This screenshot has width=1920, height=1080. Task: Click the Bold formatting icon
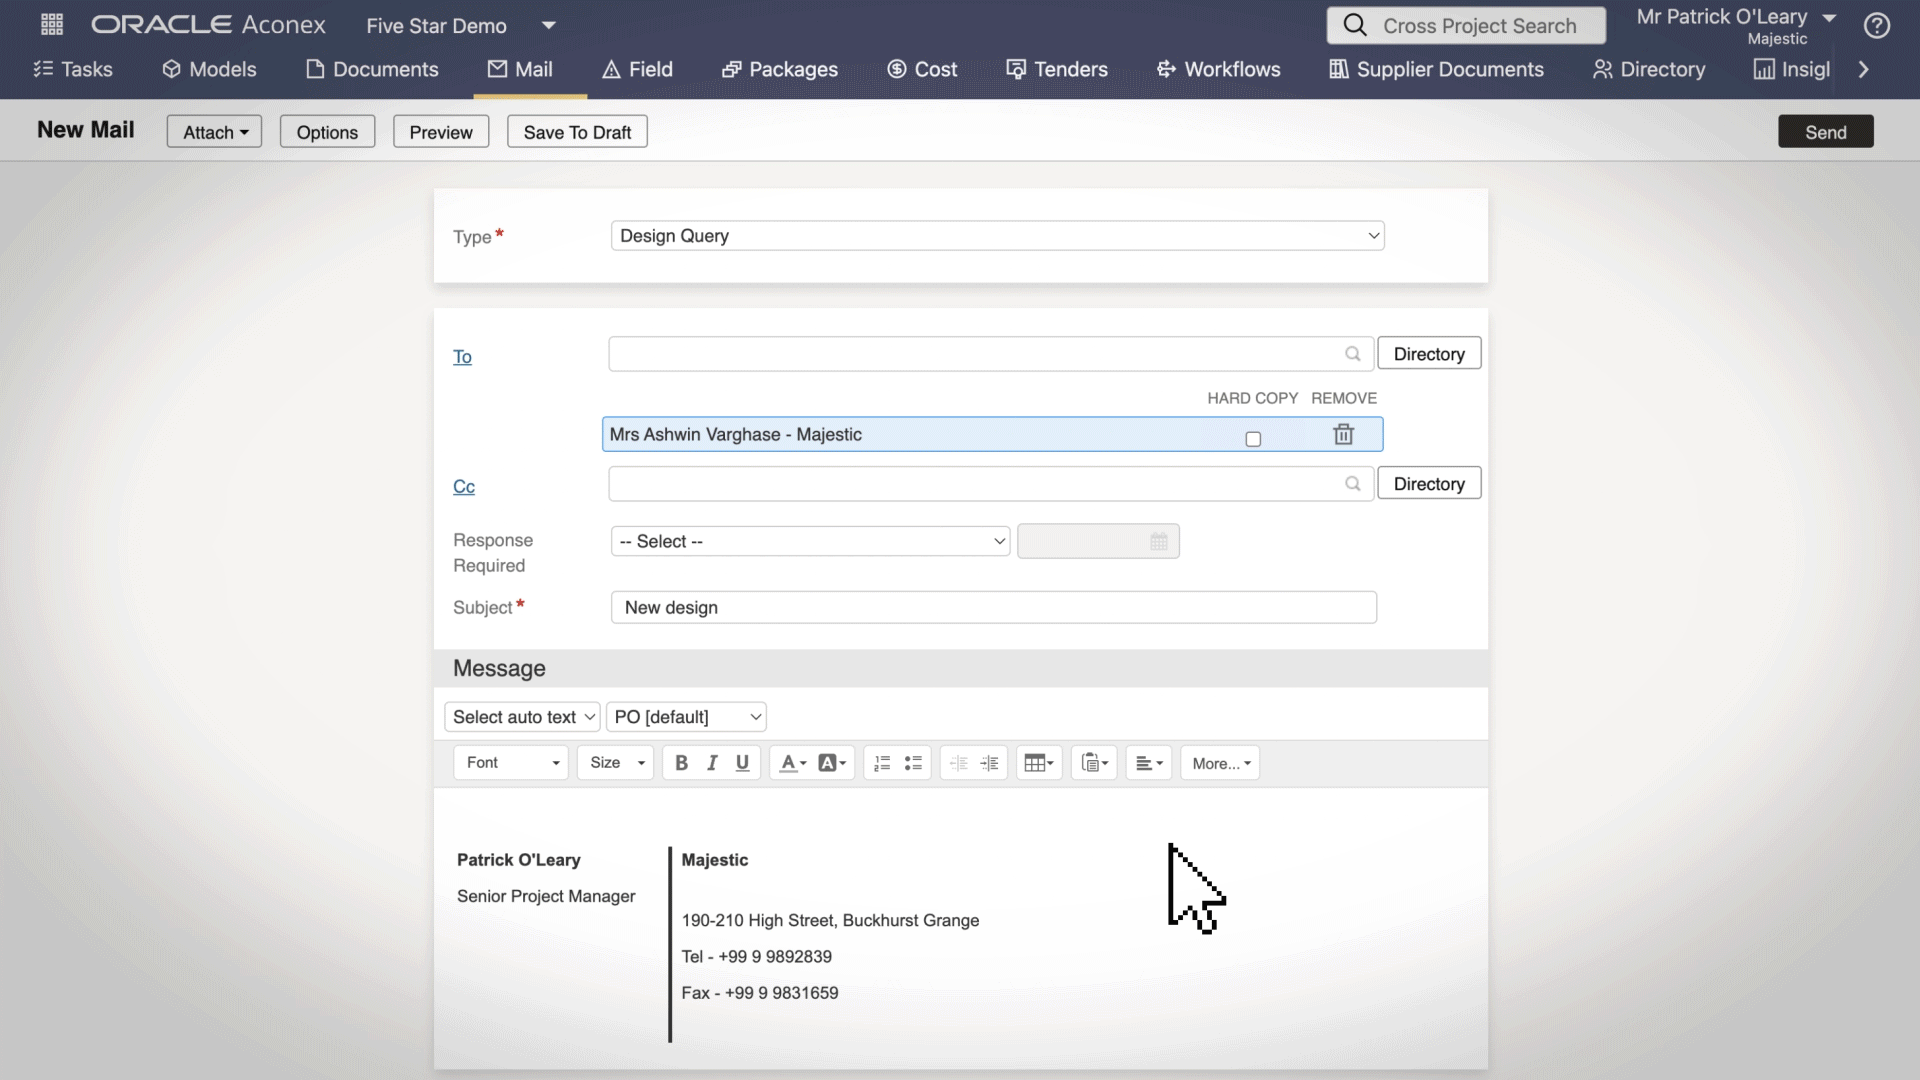681,763
